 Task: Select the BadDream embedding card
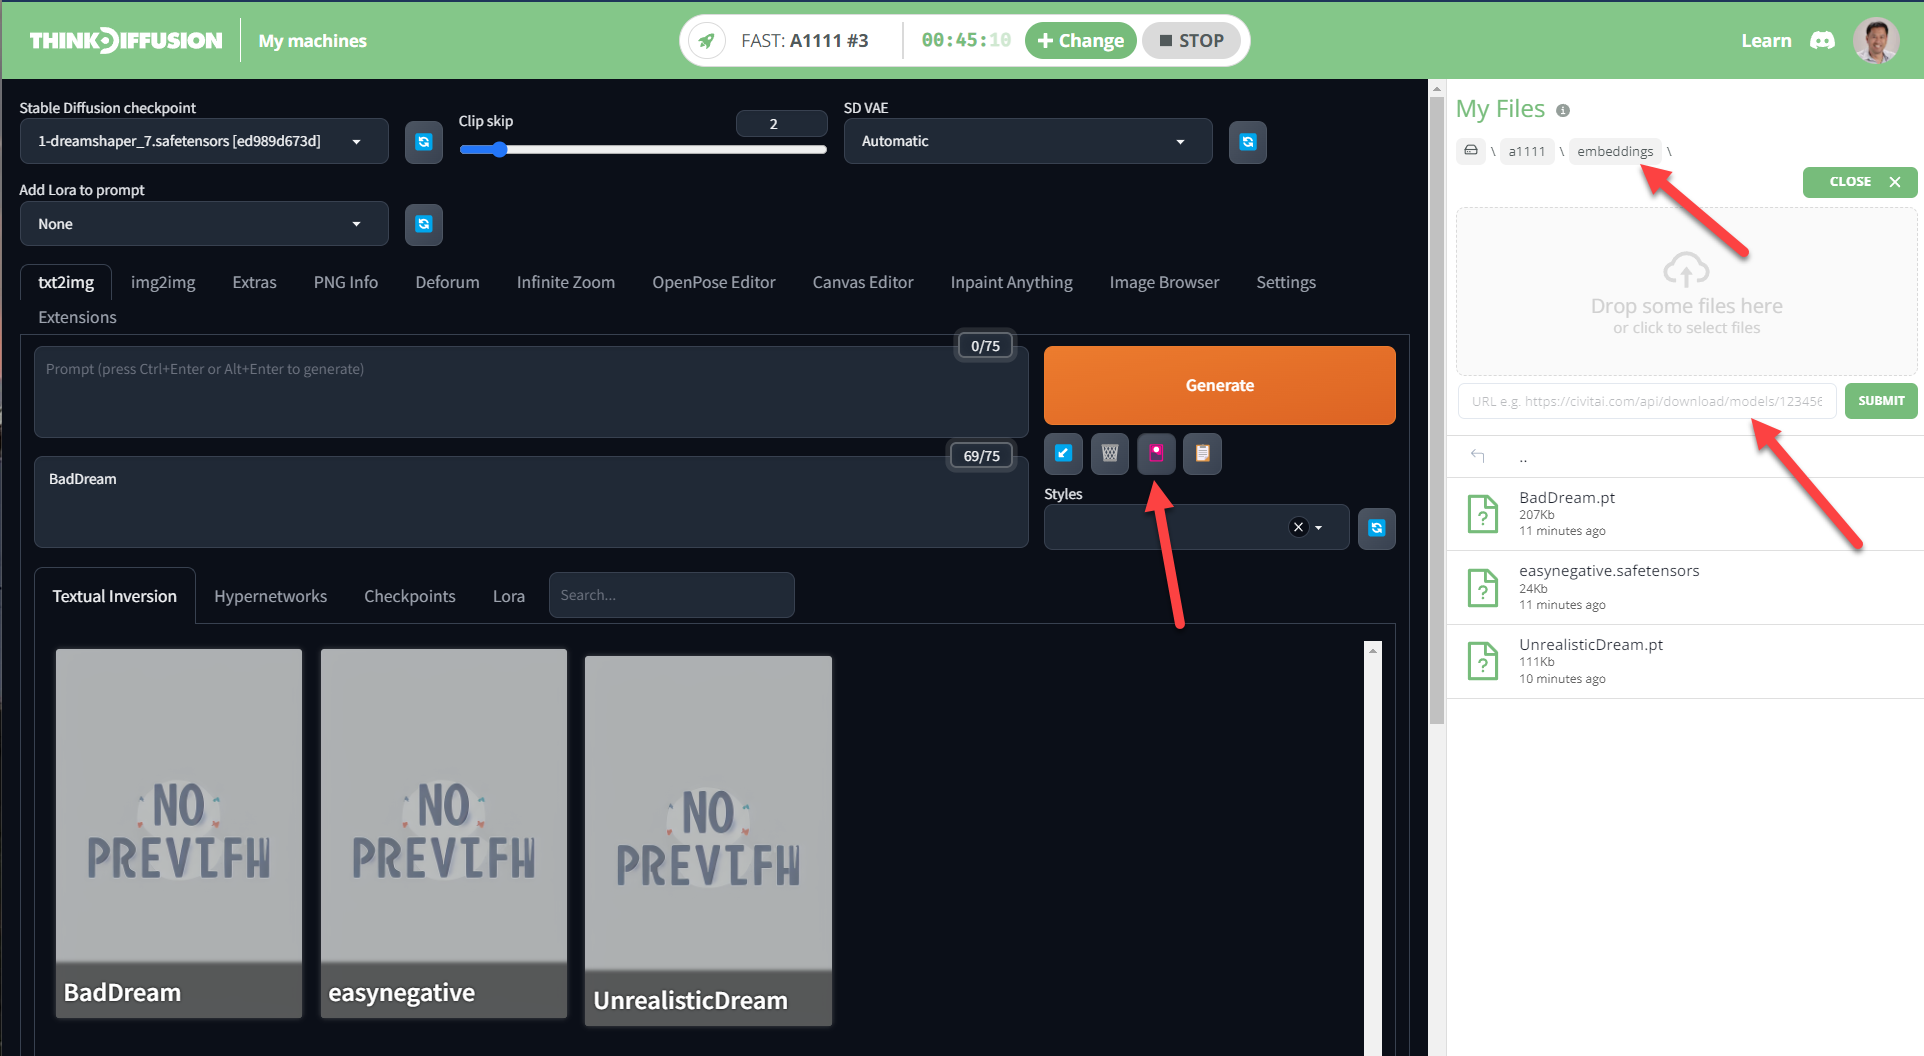(x=179, y=833)
